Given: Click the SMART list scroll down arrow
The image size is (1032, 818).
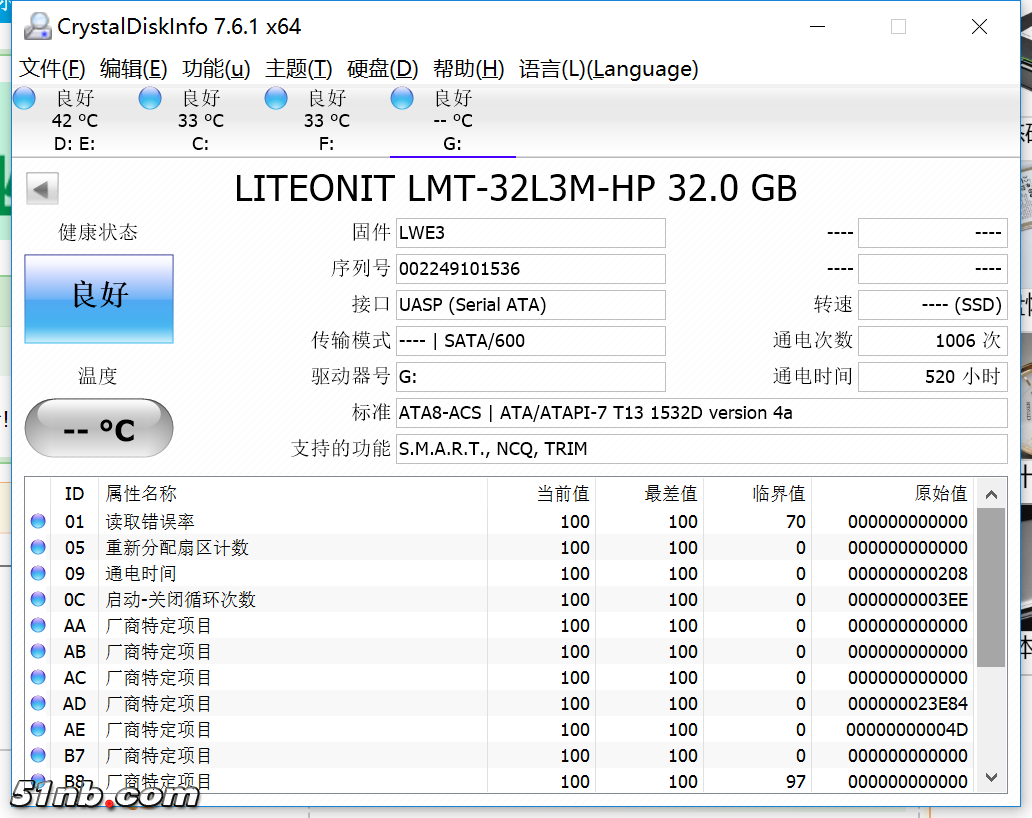Looking at the screenshot, I should click(991, 777).
